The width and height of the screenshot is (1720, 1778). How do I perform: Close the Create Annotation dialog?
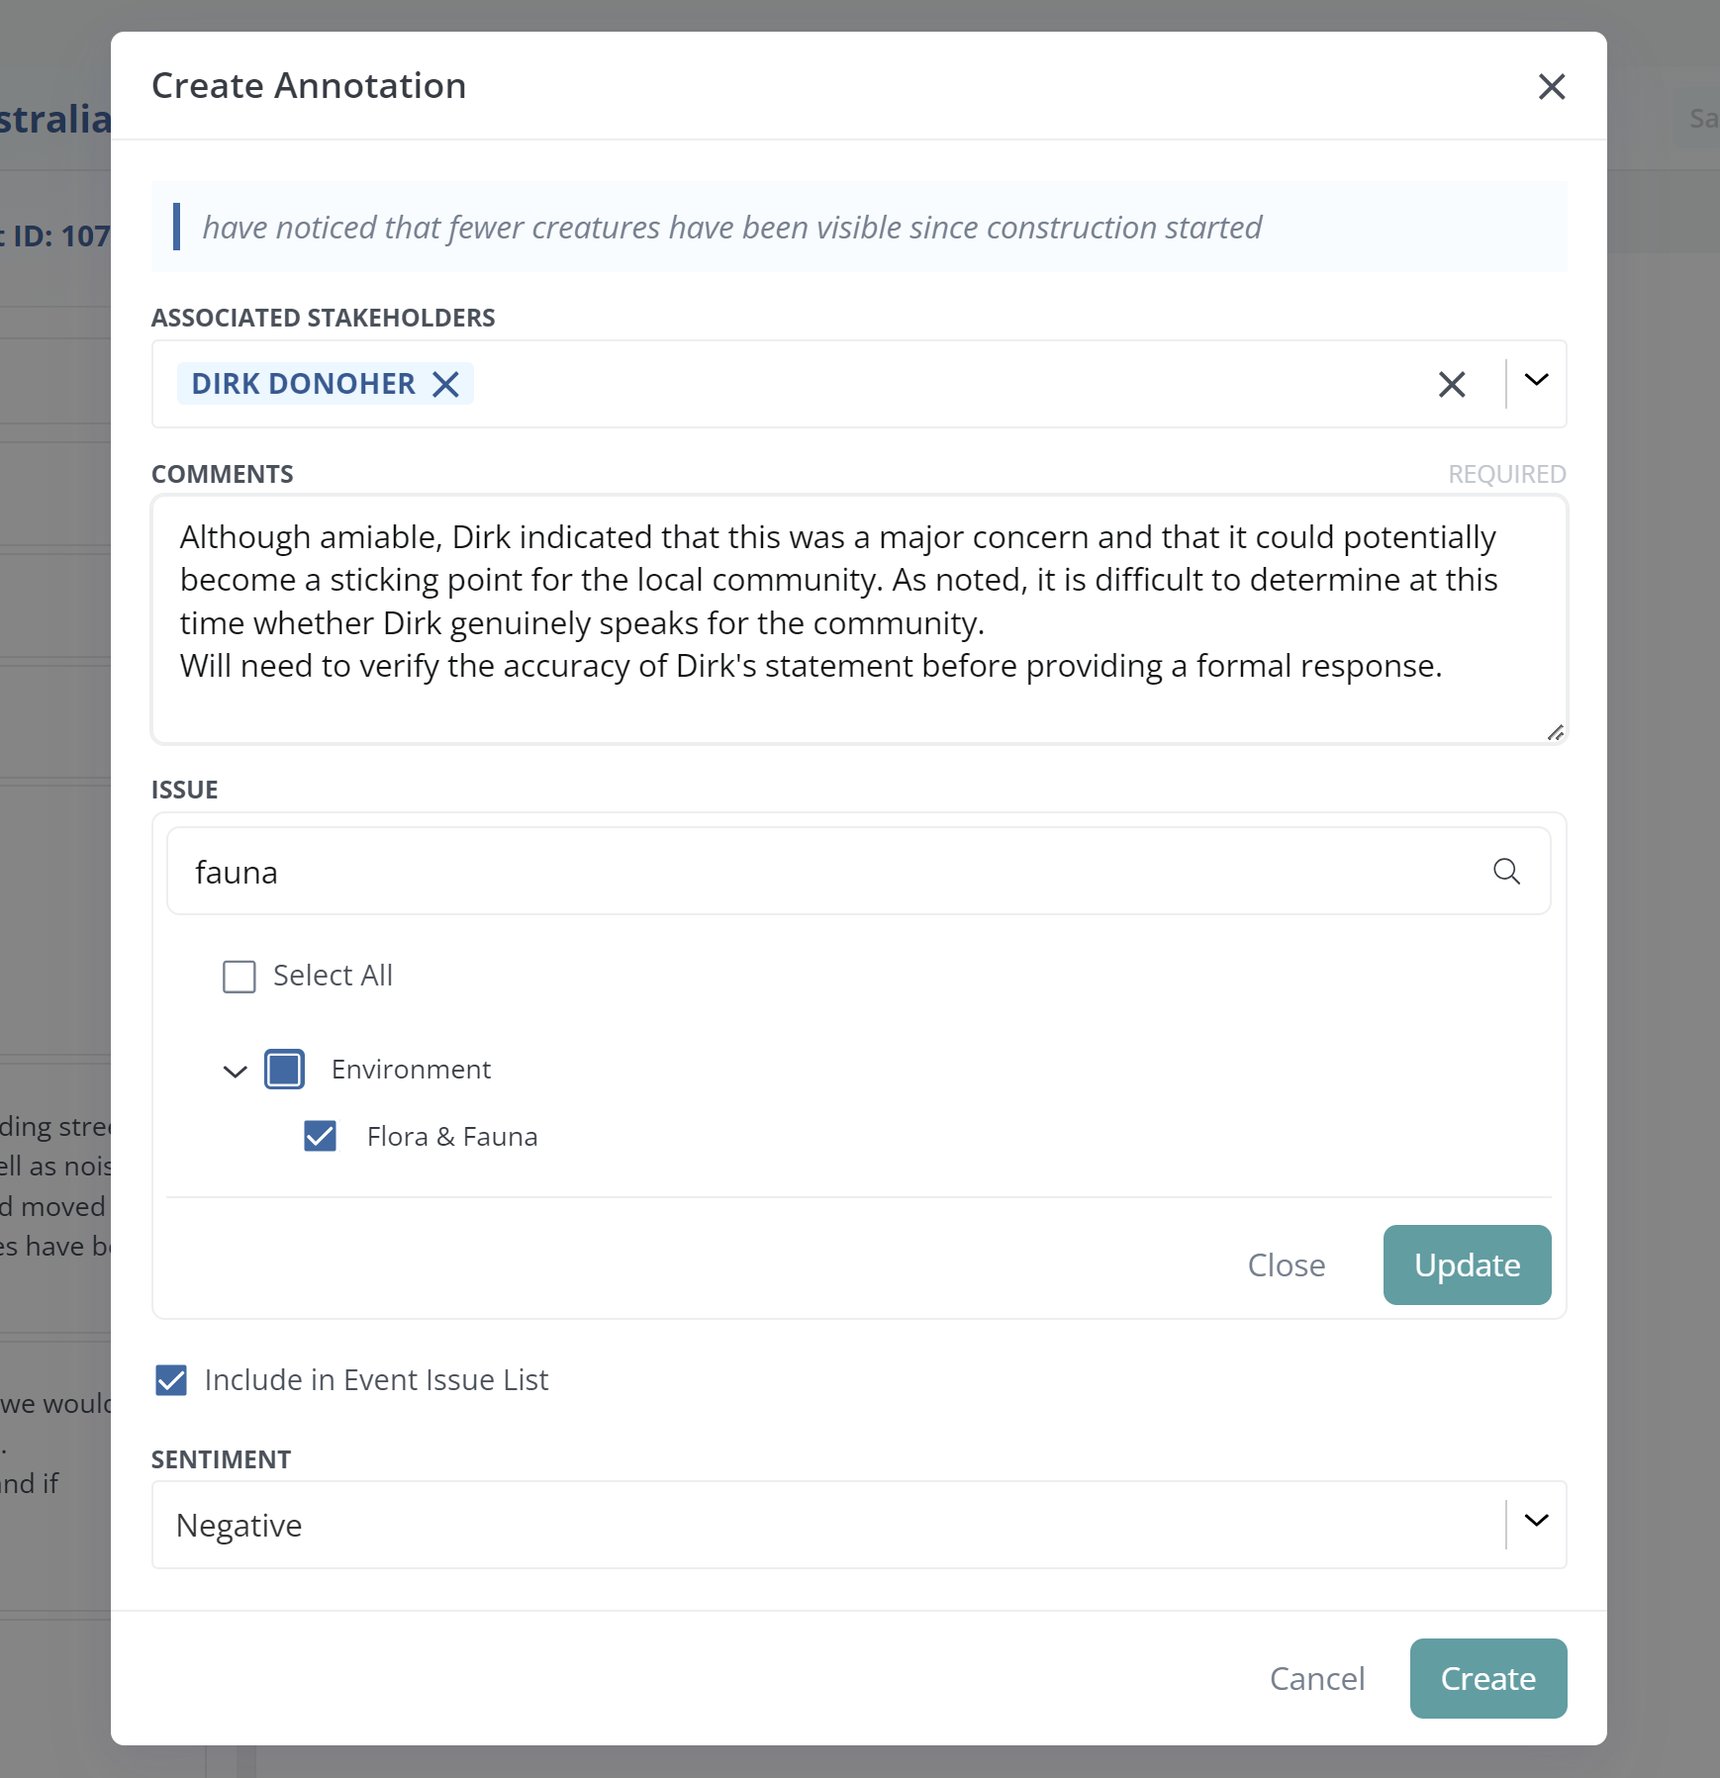[1551, 87]
